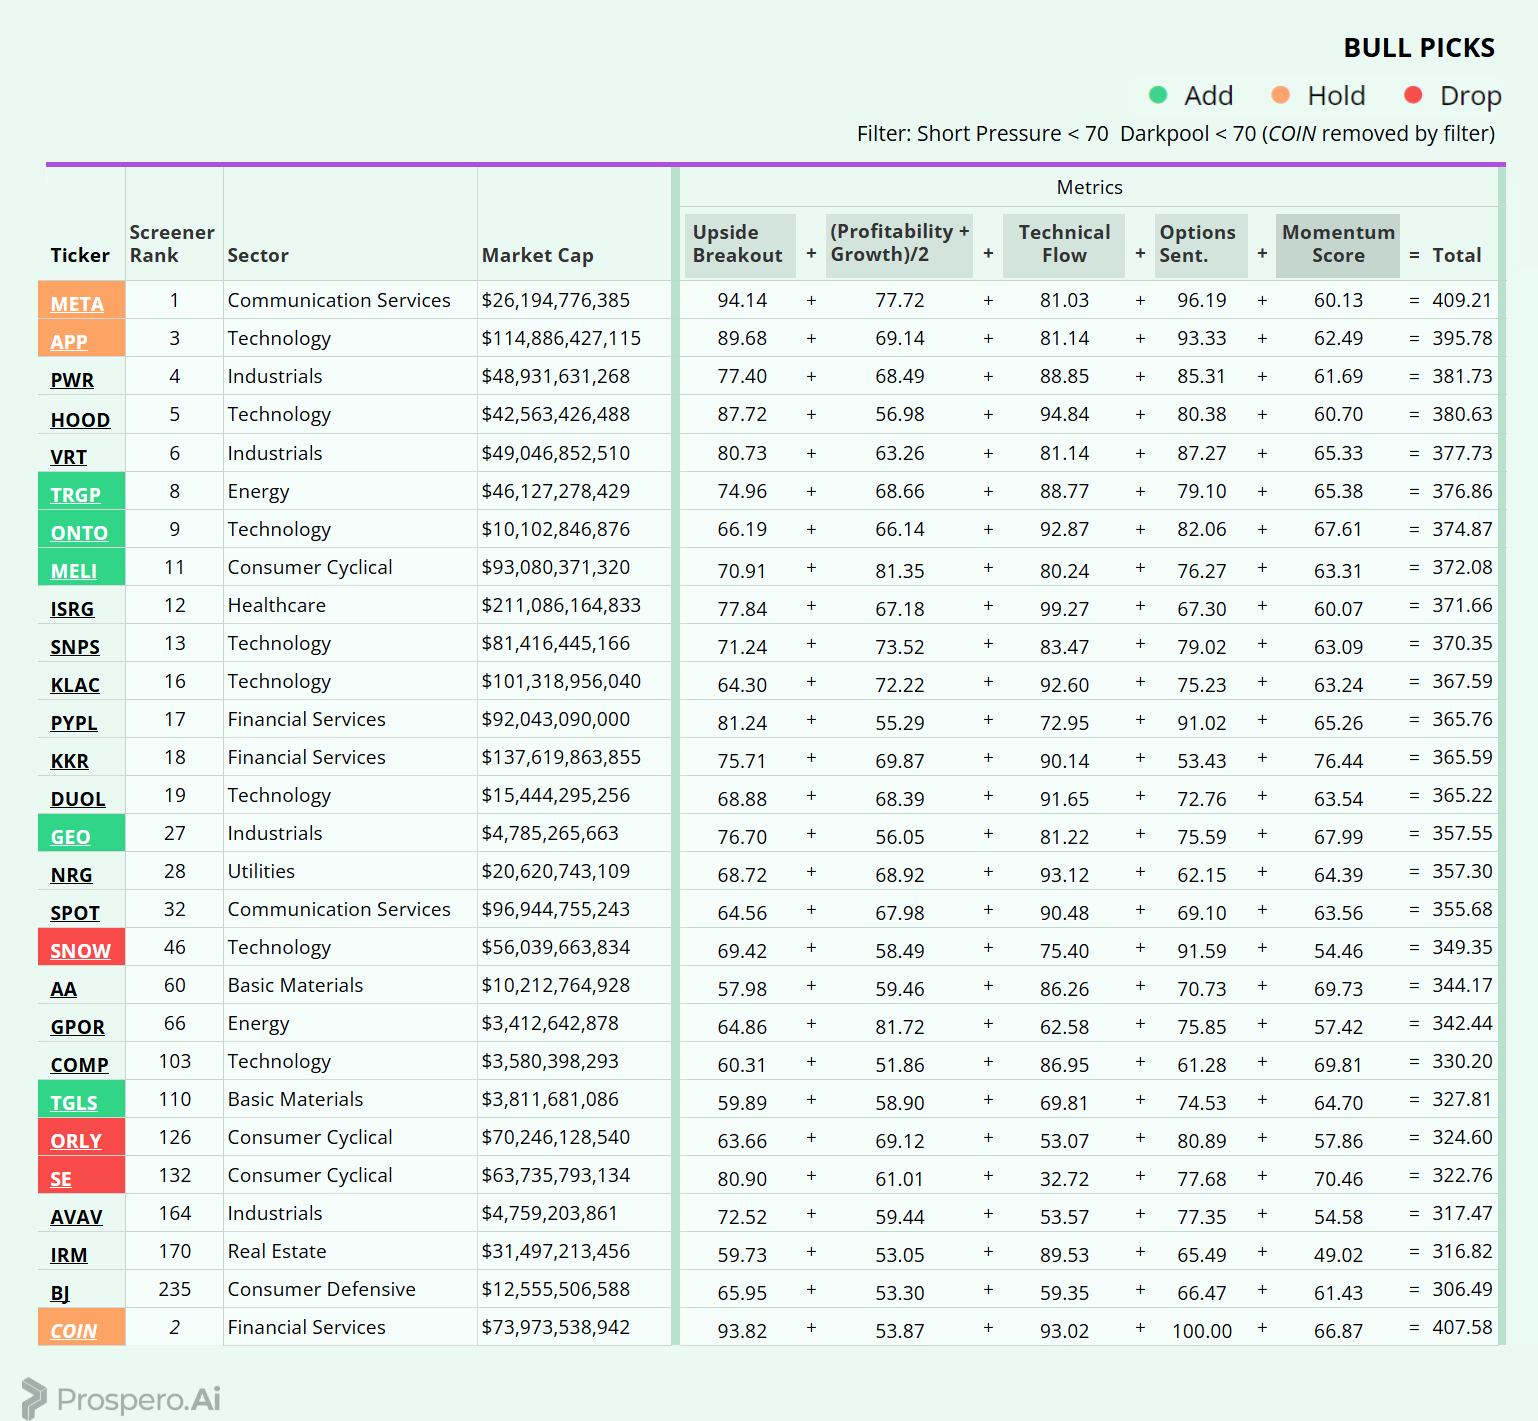Open the AVAV ticker link
This screenshot has height=1421, width=1538.
coord(76,1217)
